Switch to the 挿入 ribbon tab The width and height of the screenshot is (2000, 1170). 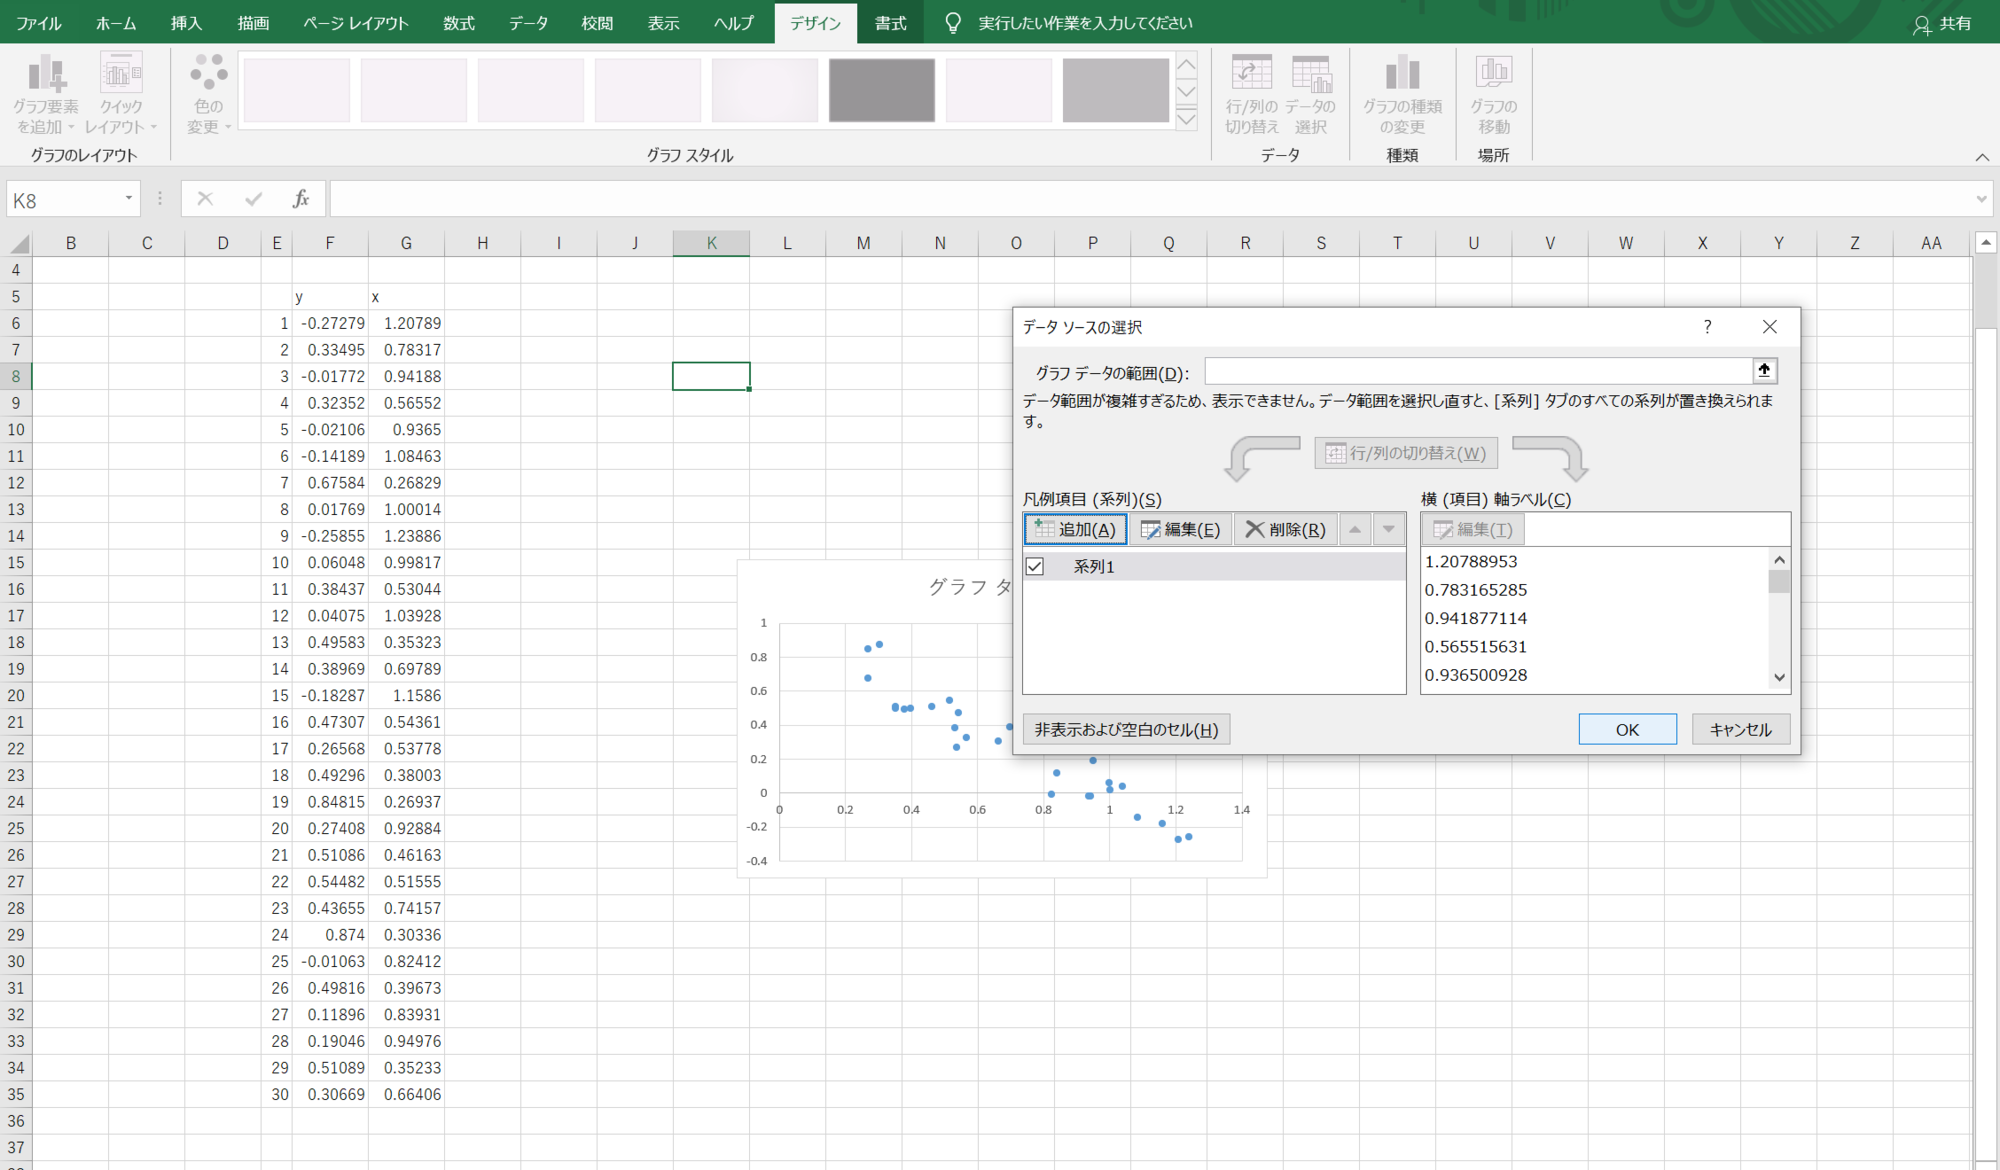pyautogui.click(x=186, y=23)
